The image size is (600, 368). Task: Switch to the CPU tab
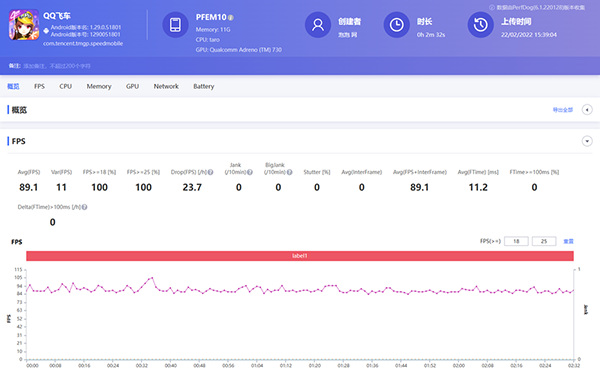coord(65,86)
